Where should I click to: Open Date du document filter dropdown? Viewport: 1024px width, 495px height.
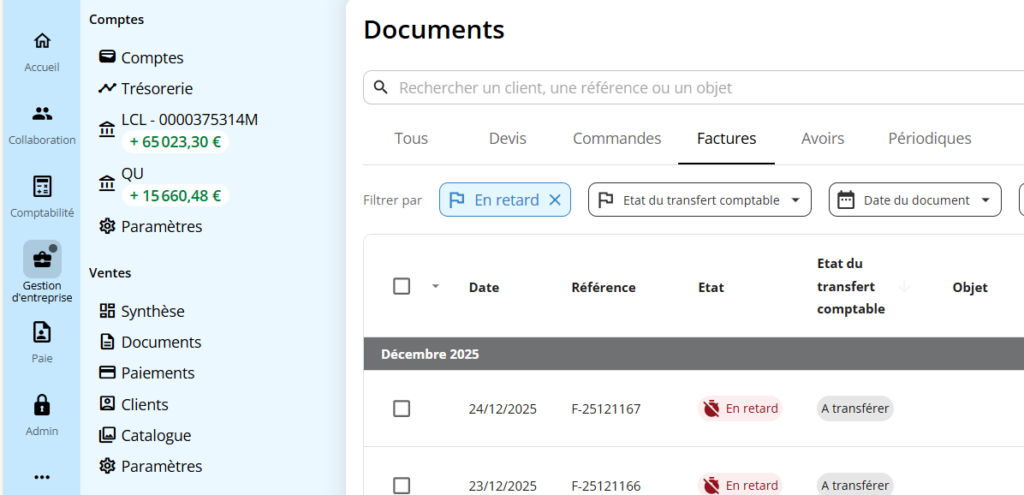tap(915, 200)
